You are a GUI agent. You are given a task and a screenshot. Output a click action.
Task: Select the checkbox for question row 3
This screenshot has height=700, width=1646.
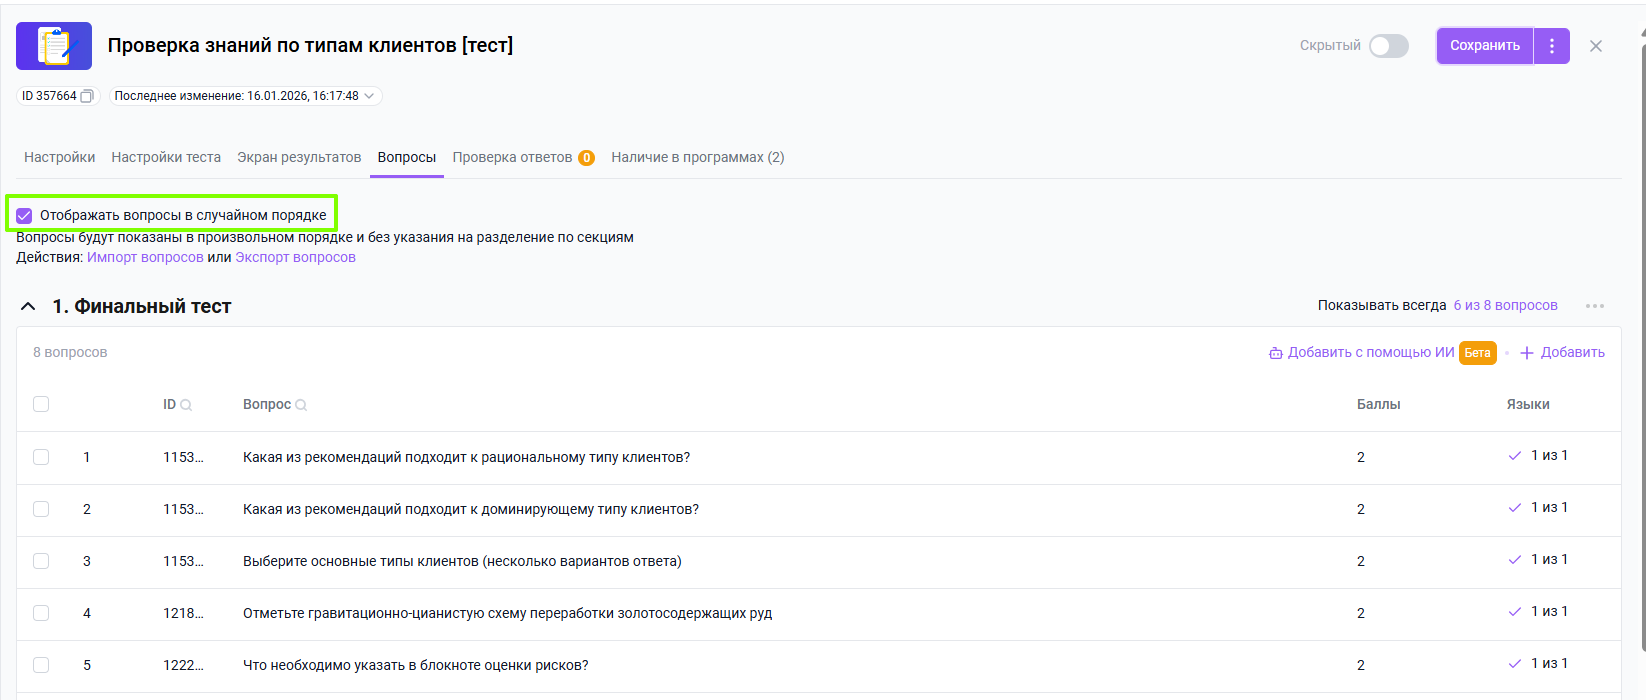pyautogui.click(x=41, y=561)
